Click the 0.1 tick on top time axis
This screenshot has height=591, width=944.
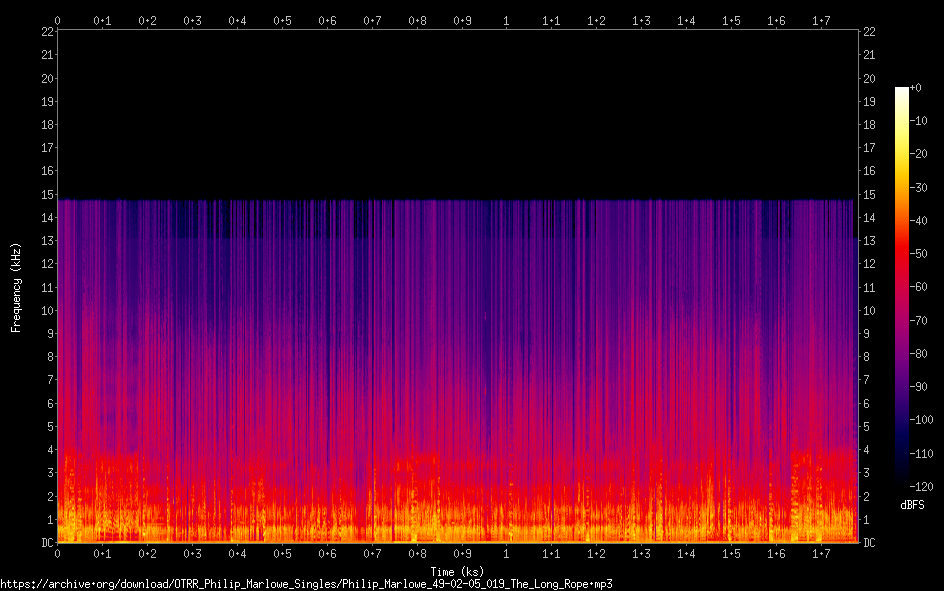point(102,20)
